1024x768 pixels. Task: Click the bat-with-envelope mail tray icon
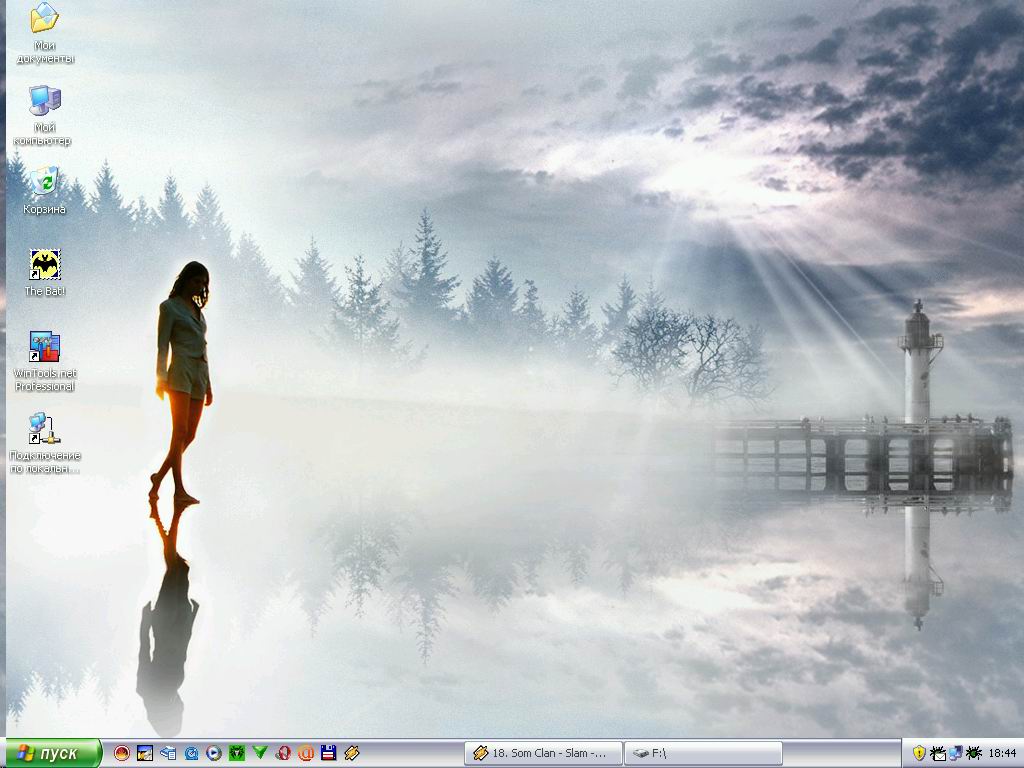938,753
